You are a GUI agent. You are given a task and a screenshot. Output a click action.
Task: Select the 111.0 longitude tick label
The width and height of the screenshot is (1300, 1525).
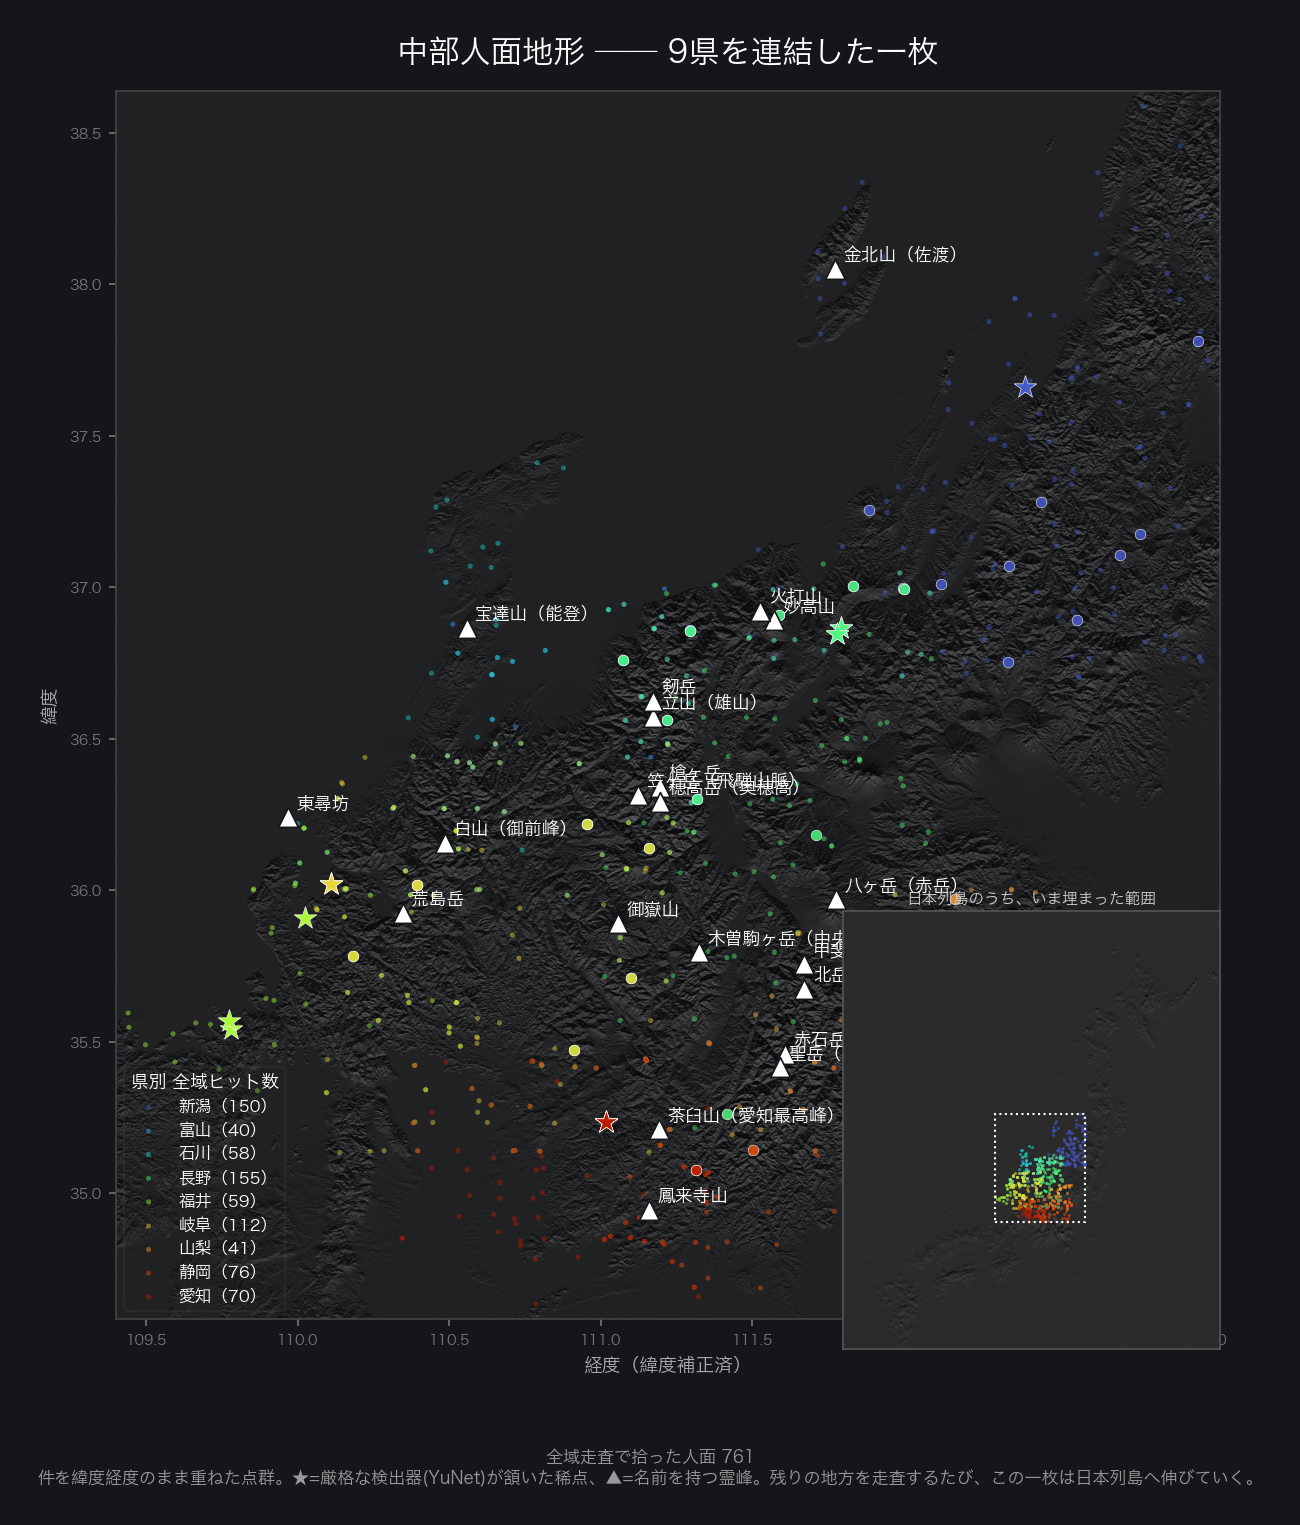601,1340
